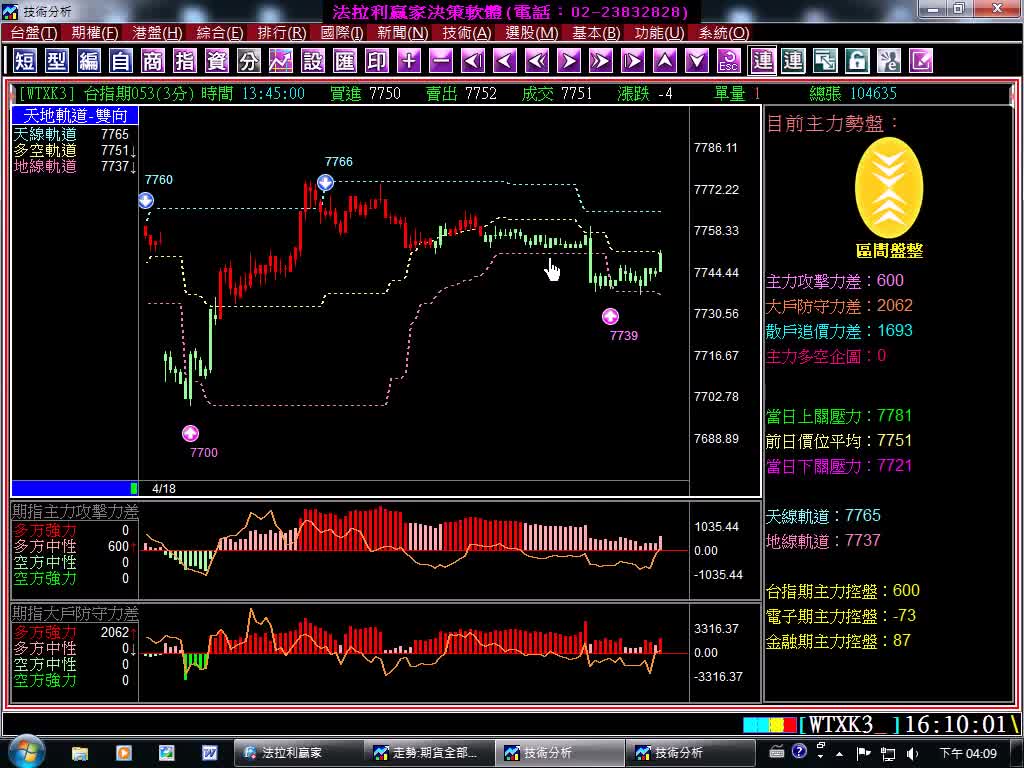Click the down arrow toolbar icon
1024x768 pixels.
(697, 61)
